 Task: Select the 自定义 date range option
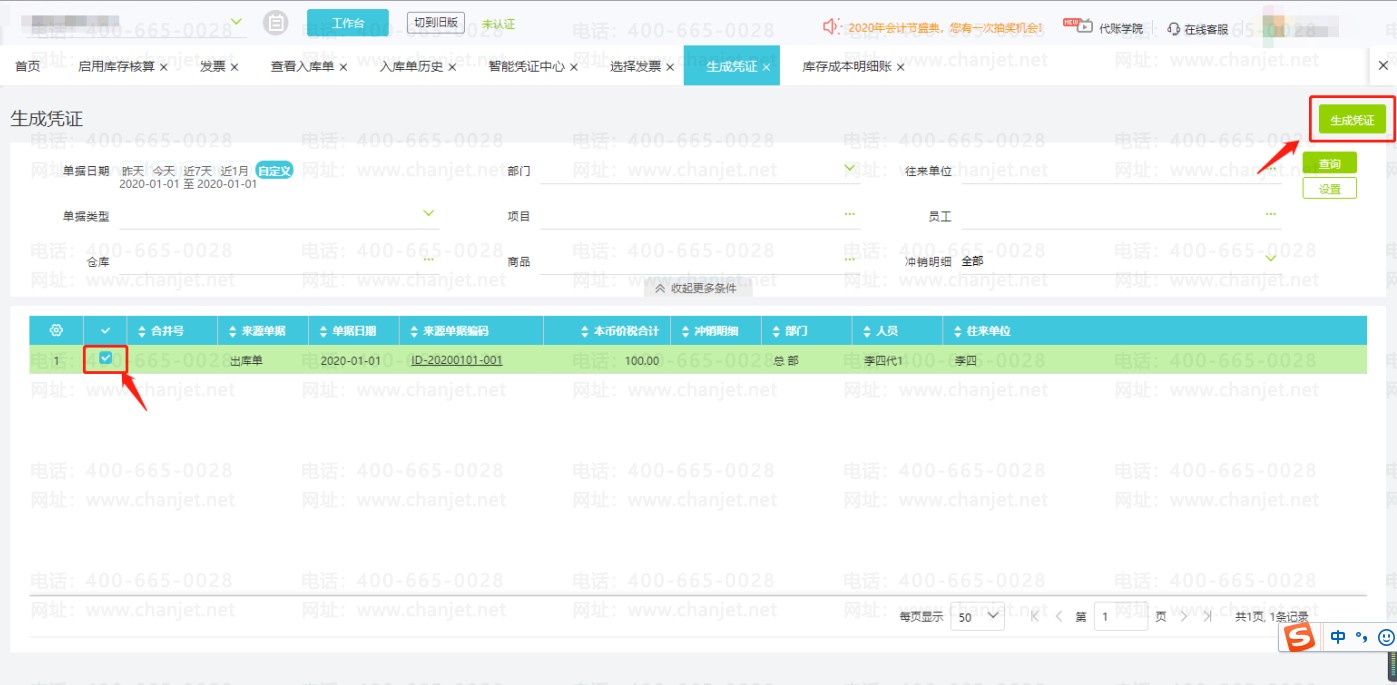point(274,171)
